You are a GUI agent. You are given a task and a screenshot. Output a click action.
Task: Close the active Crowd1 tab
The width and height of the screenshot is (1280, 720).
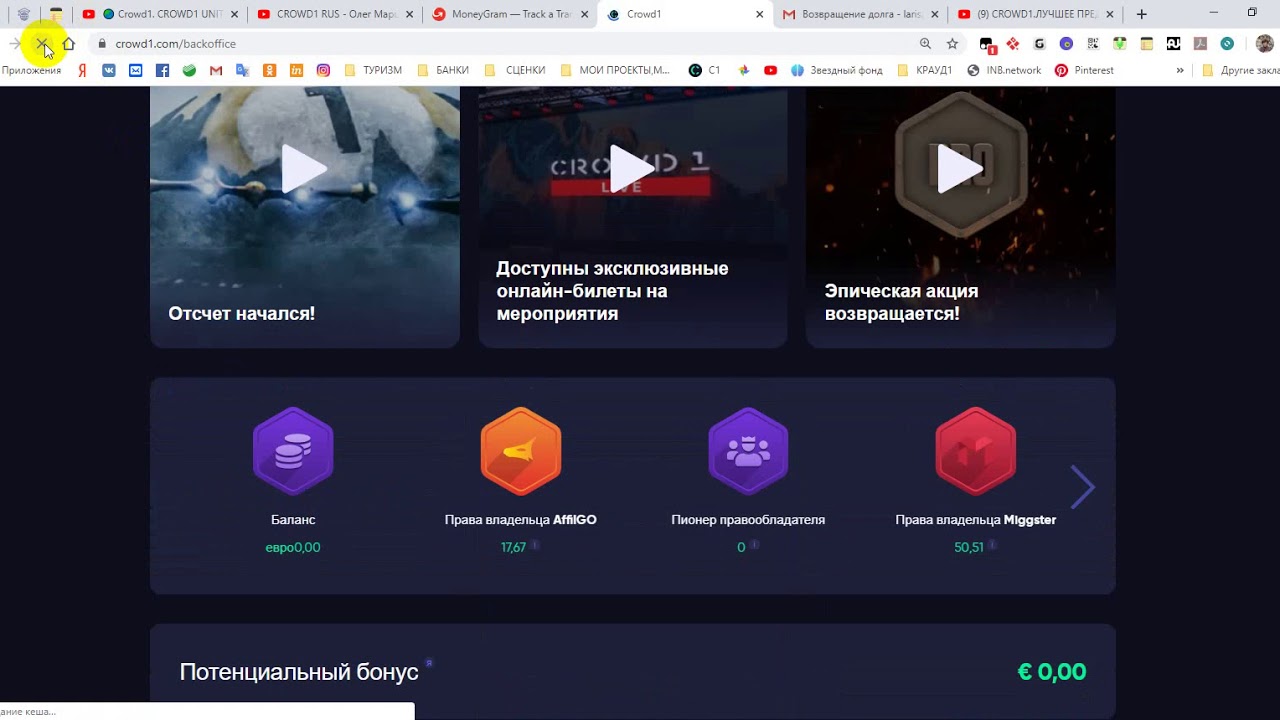click(760, 14)
